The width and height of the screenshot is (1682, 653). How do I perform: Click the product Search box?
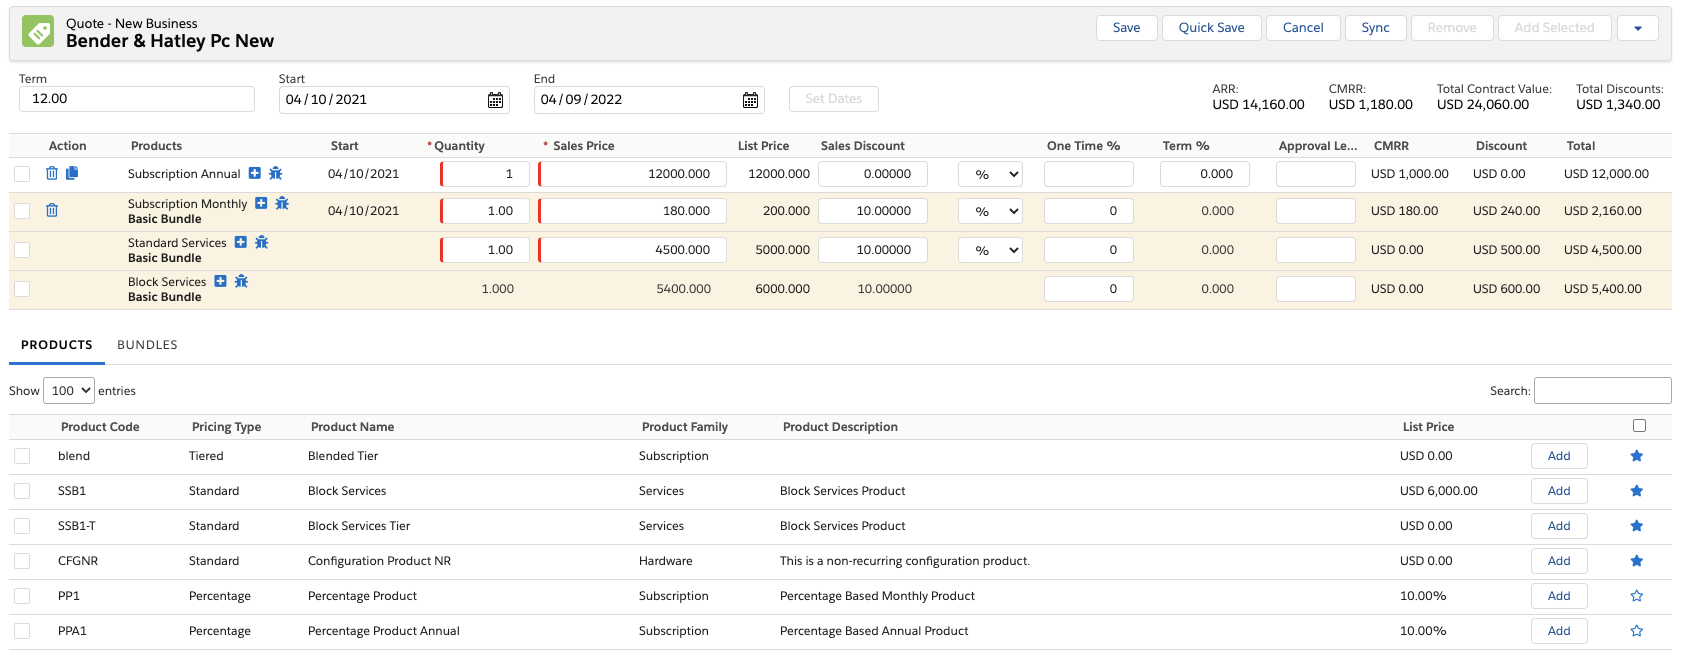(x=1603, y=391)
